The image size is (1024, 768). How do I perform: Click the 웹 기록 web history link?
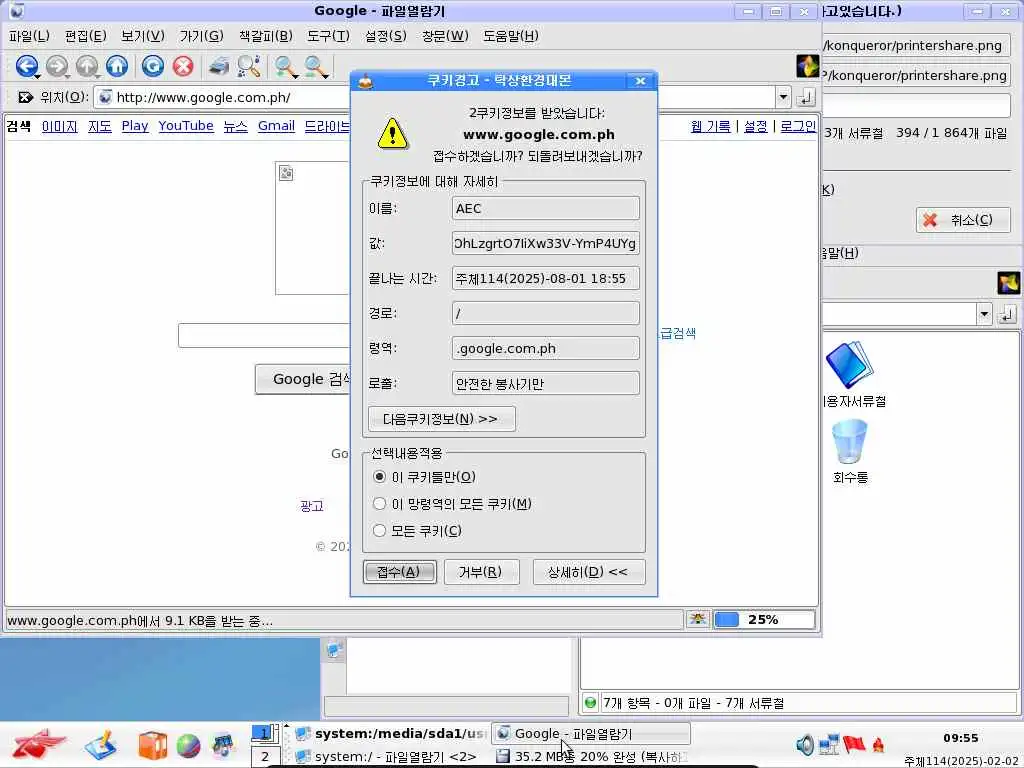pos(711,125)
